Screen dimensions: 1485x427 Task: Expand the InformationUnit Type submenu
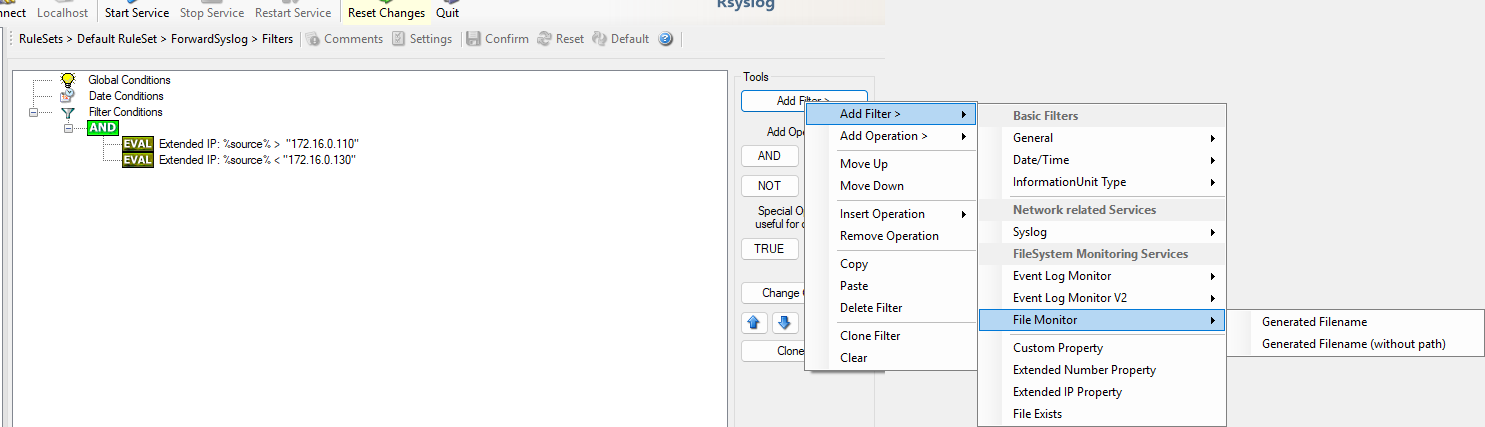[x=1102, y=182]
